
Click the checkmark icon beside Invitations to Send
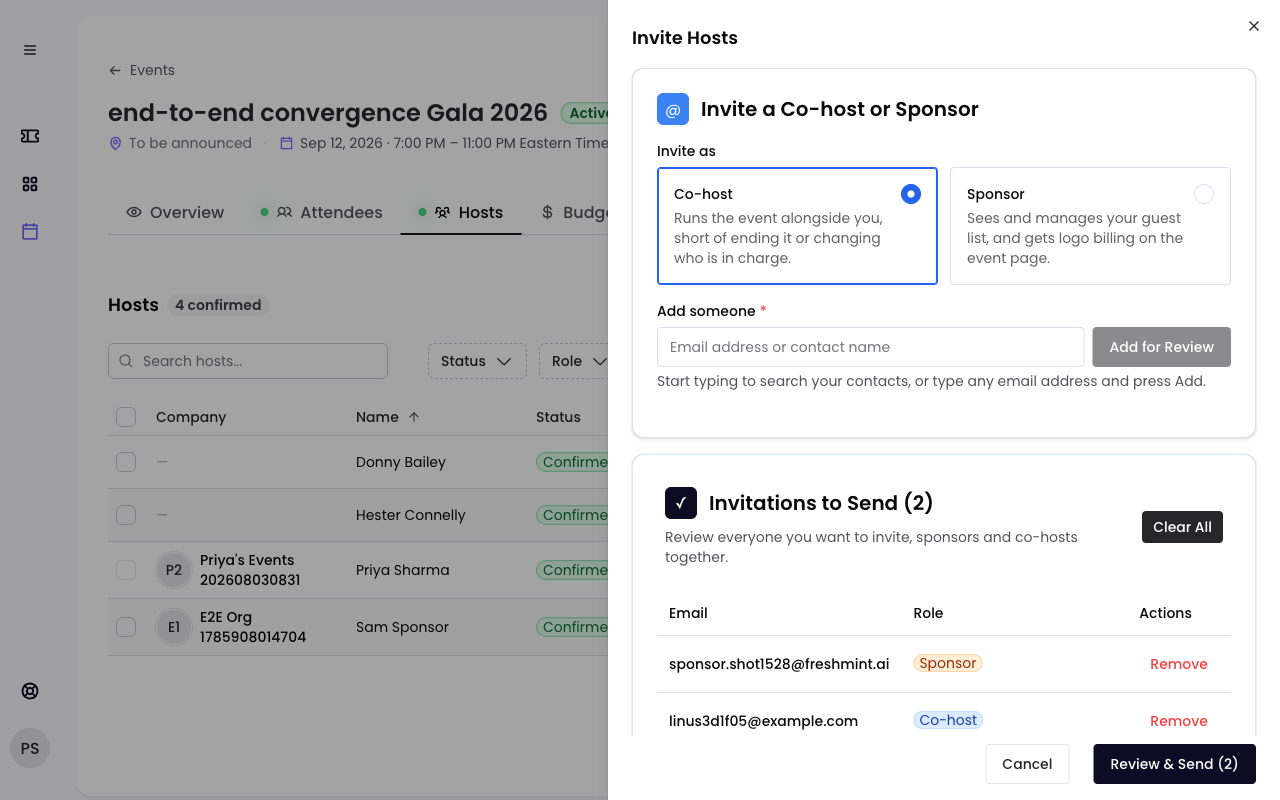point(681,503)
